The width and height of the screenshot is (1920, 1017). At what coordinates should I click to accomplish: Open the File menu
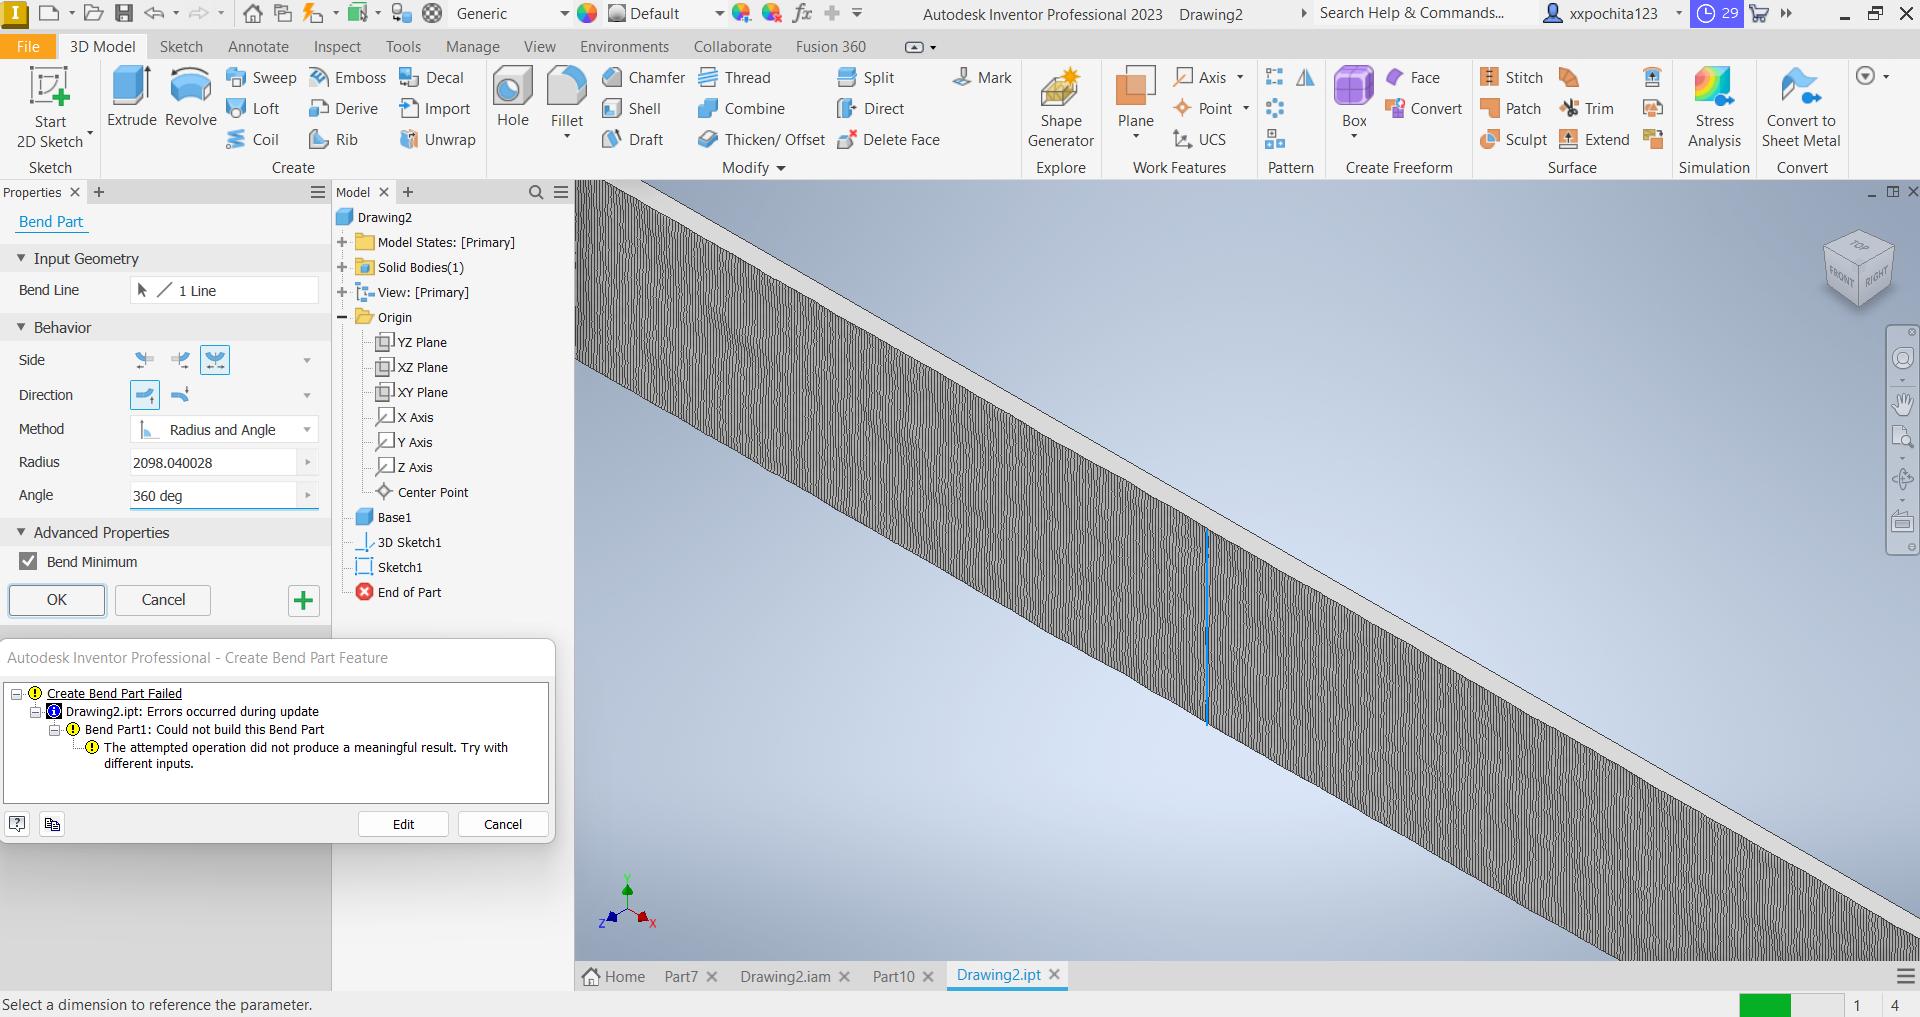[x=28, y=47]
